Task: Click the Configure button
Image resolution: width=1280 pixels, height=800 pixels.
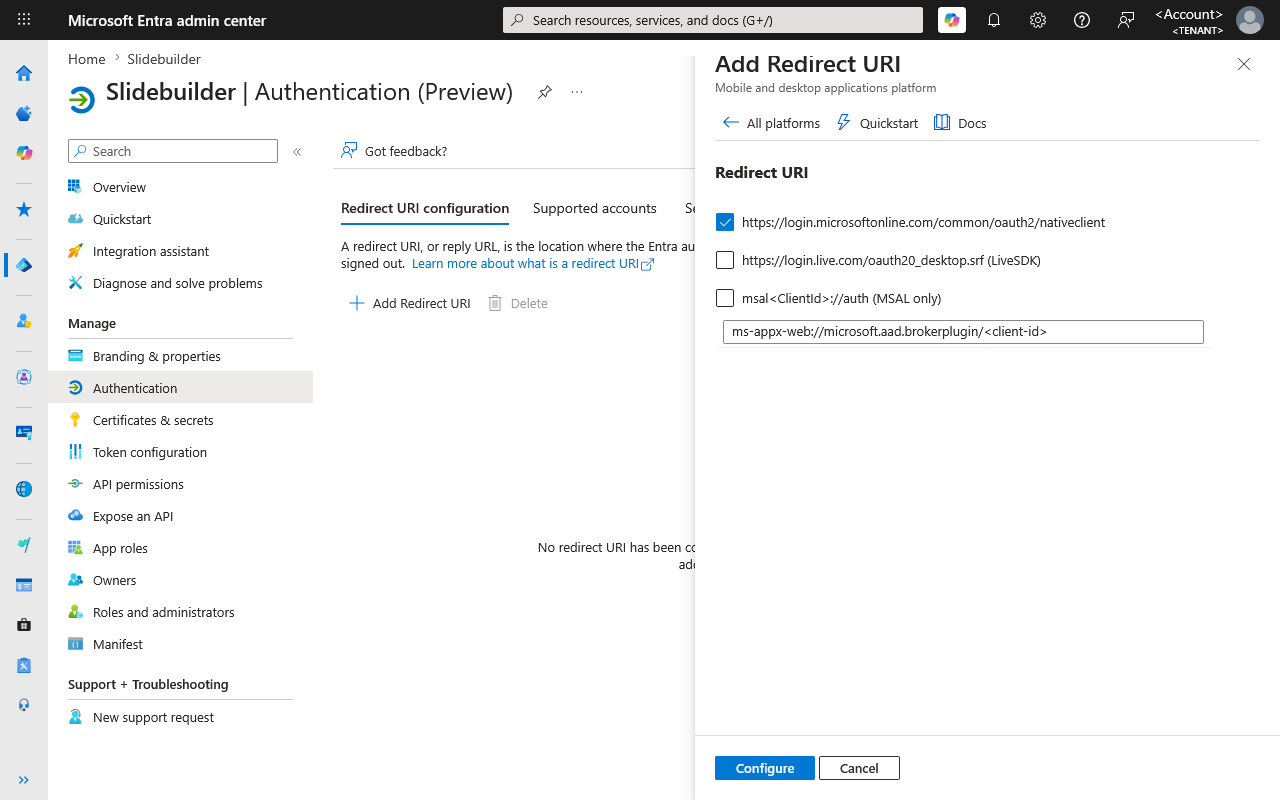Action: (765, 768)
